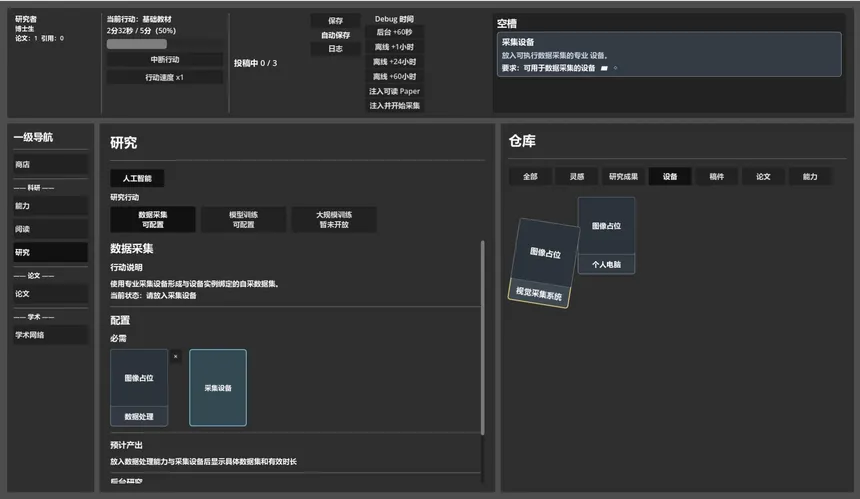
Task: Click the empty 采集设备 slot in config
Action: [x=218, y=388]
